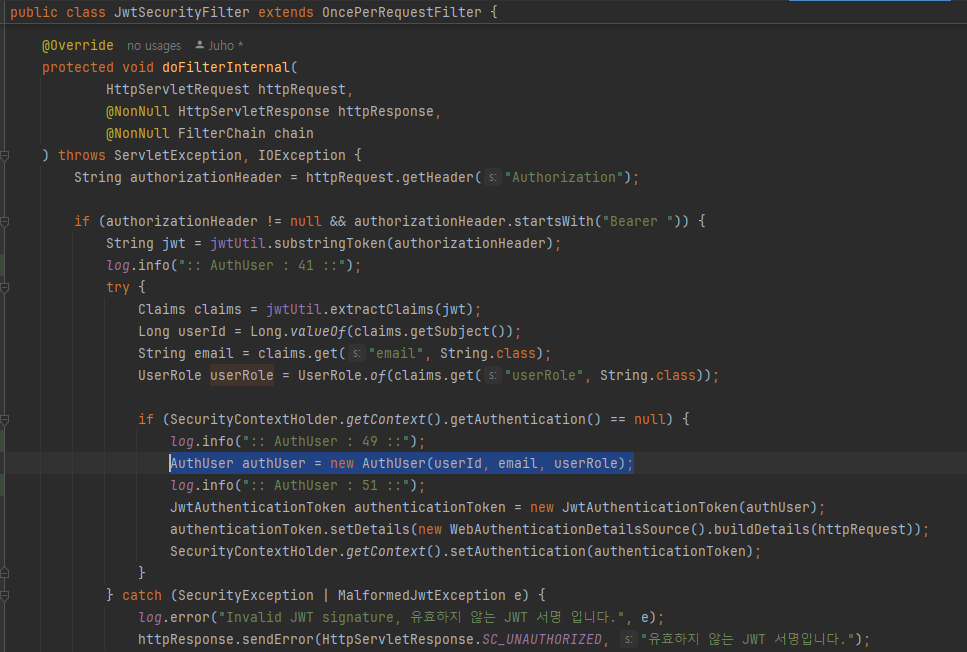Screen dimensions: 967x652
Task: Click the substringToken method call
Action: pos(330,244)
